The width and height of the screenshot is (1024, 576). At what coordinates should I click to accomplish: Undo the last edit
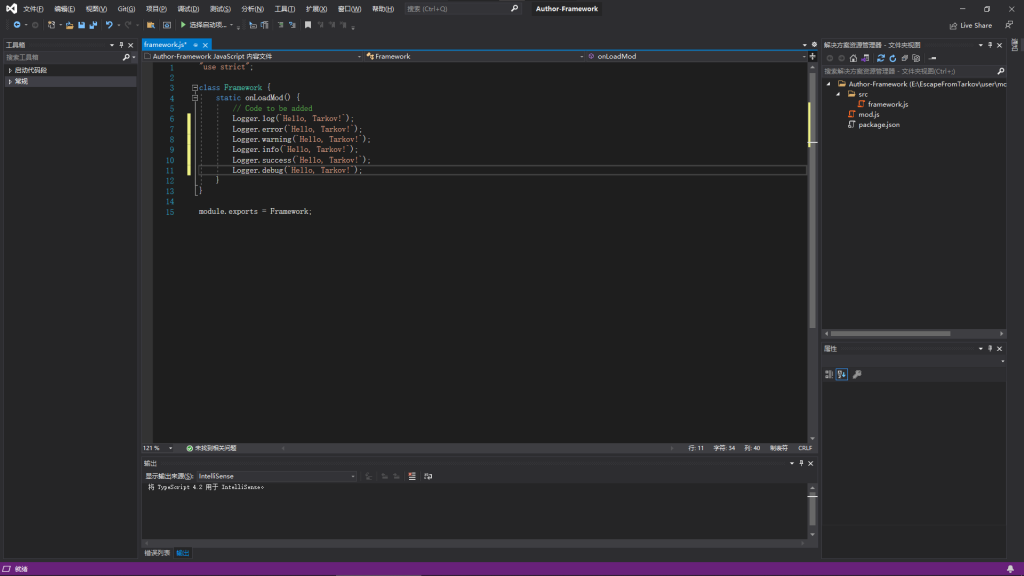click(x=109, y=25)
